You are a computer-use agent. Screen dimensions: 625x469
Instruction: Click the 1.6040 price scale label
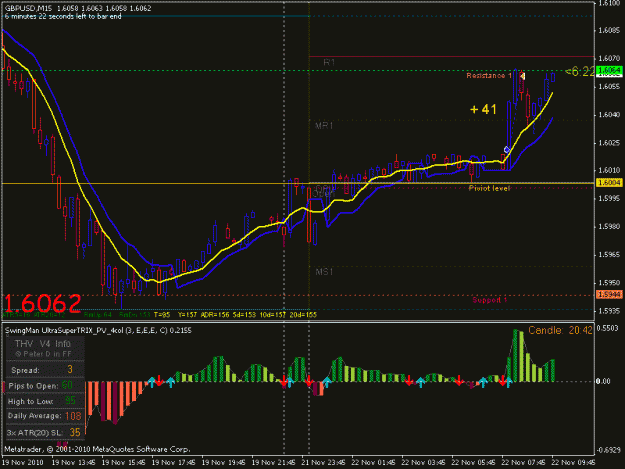[609, 115]
